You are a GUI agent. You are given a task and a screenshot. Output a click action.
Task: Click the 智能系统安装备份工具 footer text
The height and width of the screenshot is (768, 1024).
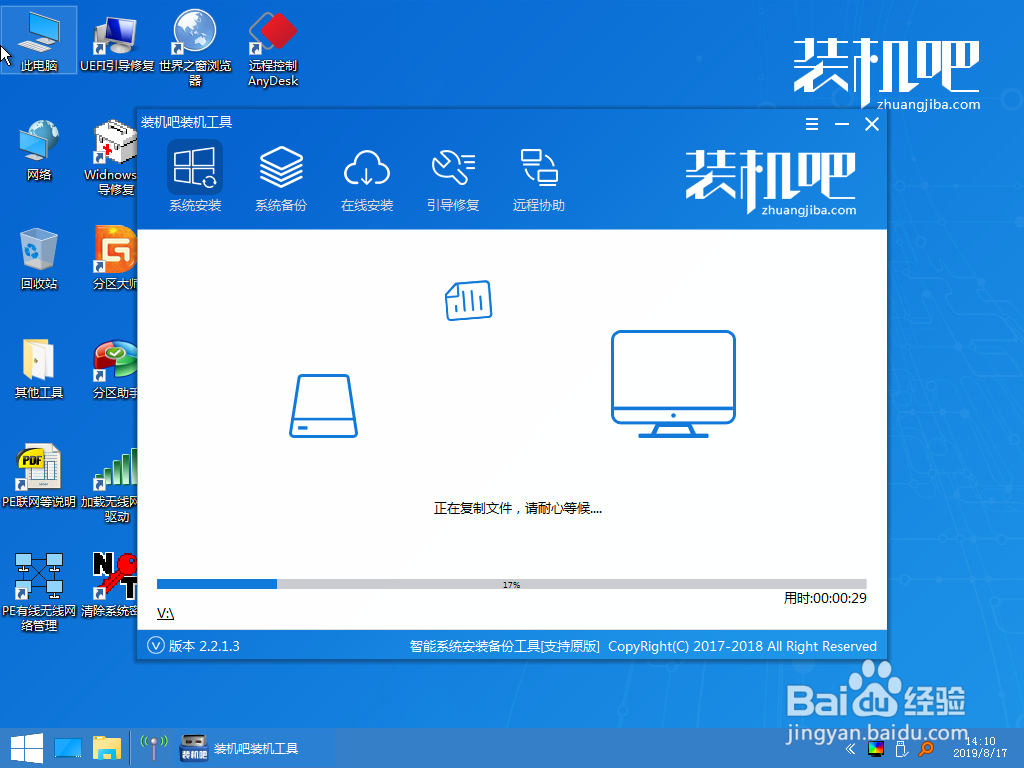click(x=504, y=646)
